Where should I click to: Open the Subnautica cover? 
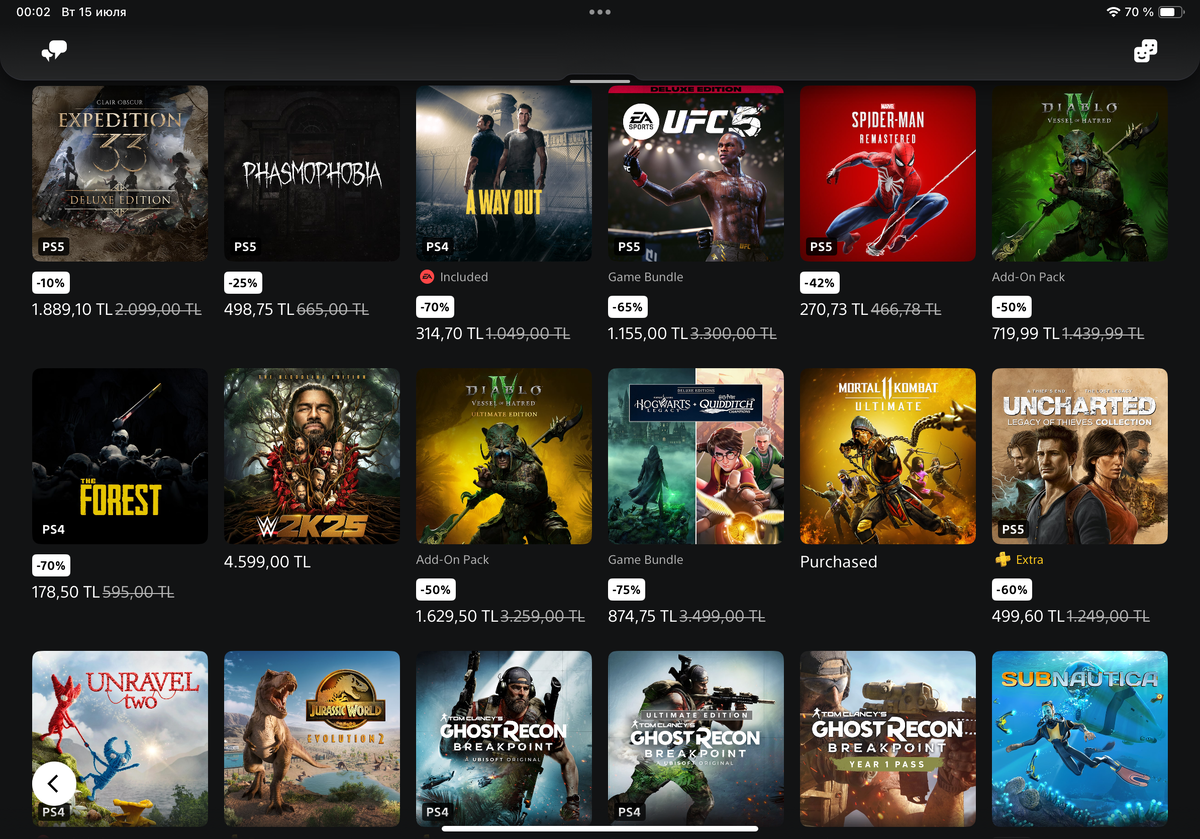pos(1080,739)
